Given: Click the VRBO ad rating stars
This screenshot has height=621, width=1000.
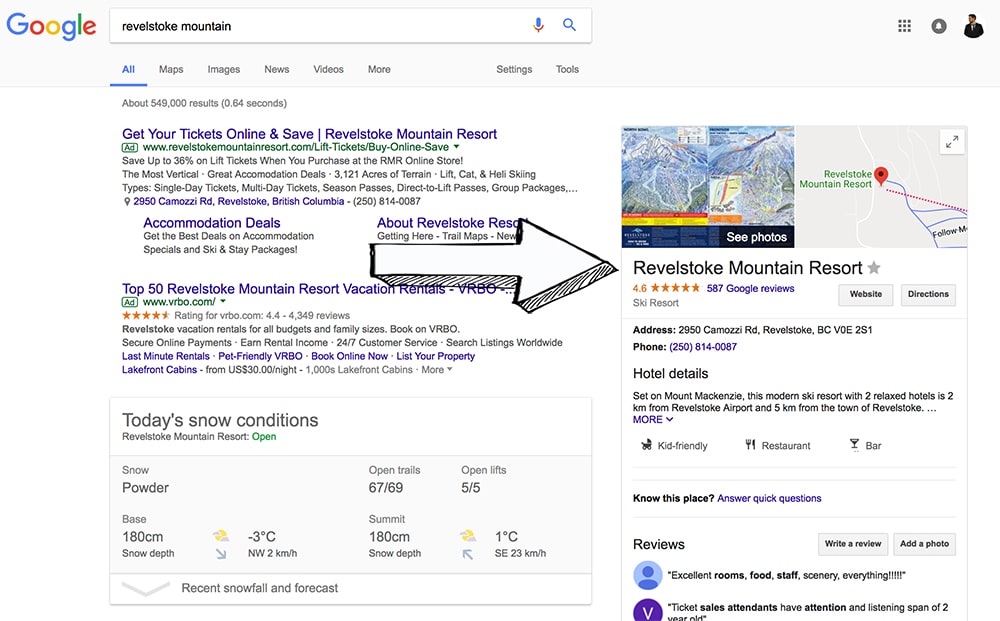Looking at the screenshot, I should tap(146, 316).
